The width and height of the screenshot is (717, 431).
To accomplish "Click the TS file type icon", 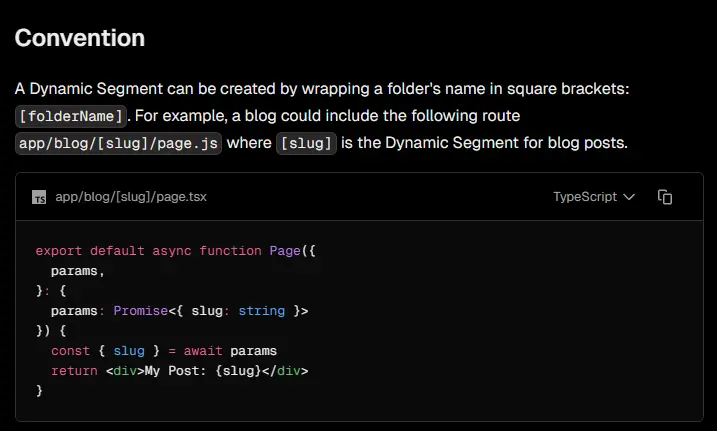I will pos(39,197).
